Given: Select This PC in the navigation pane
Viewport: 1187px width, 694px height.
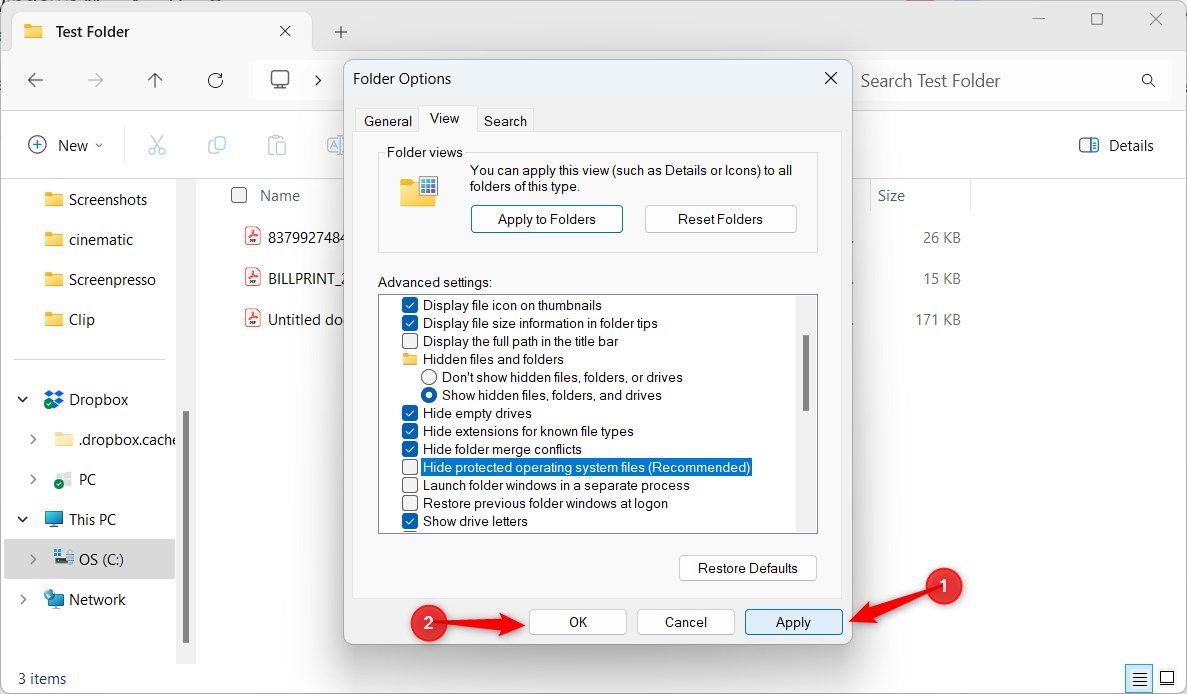Looking at the screenshot, I should click(92, 519).
